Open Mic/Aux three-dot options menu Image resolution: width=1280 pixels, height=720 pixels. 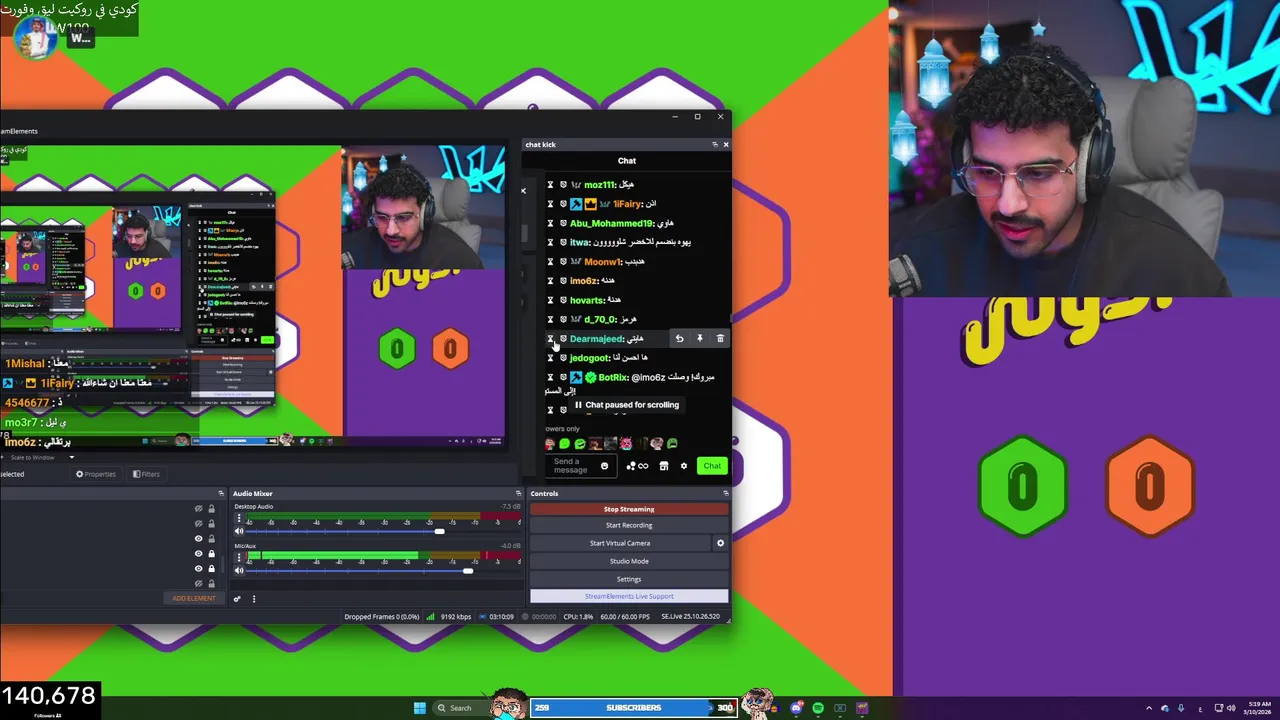click(239, 557)
